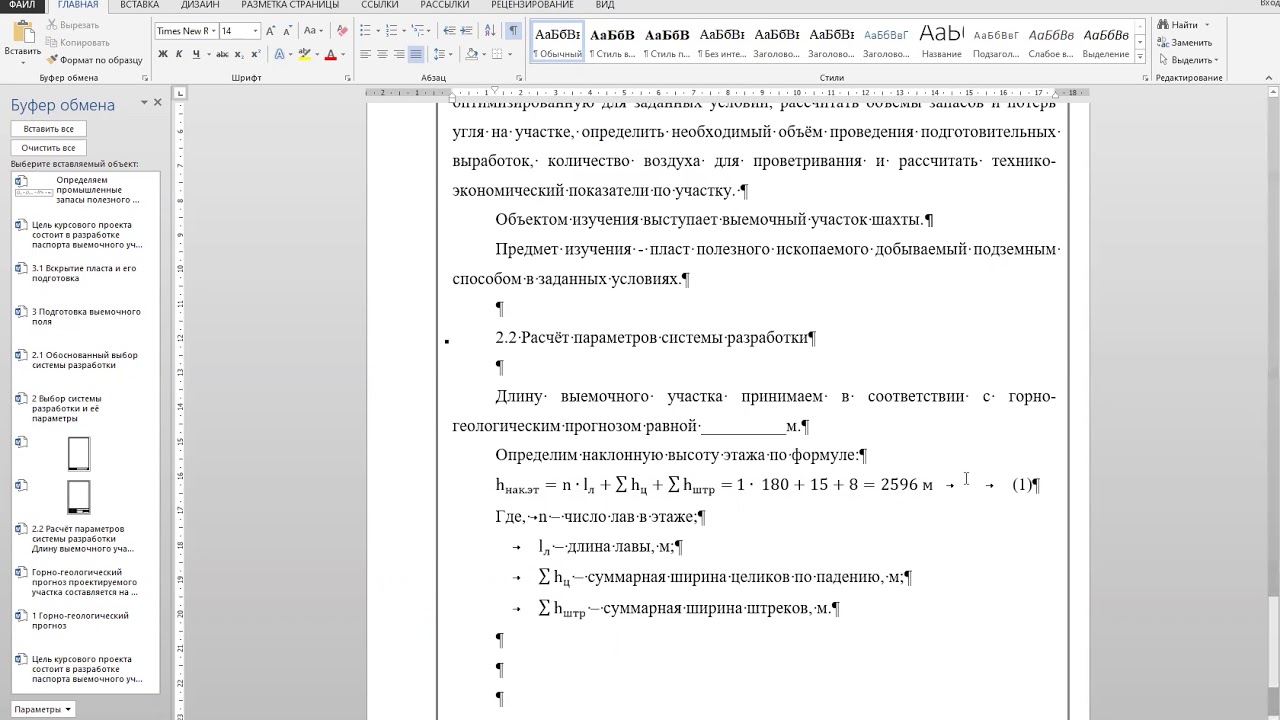This screenshot has height=720, width=1280.
Task: Click the decrease indent icon
Action: 449,31
